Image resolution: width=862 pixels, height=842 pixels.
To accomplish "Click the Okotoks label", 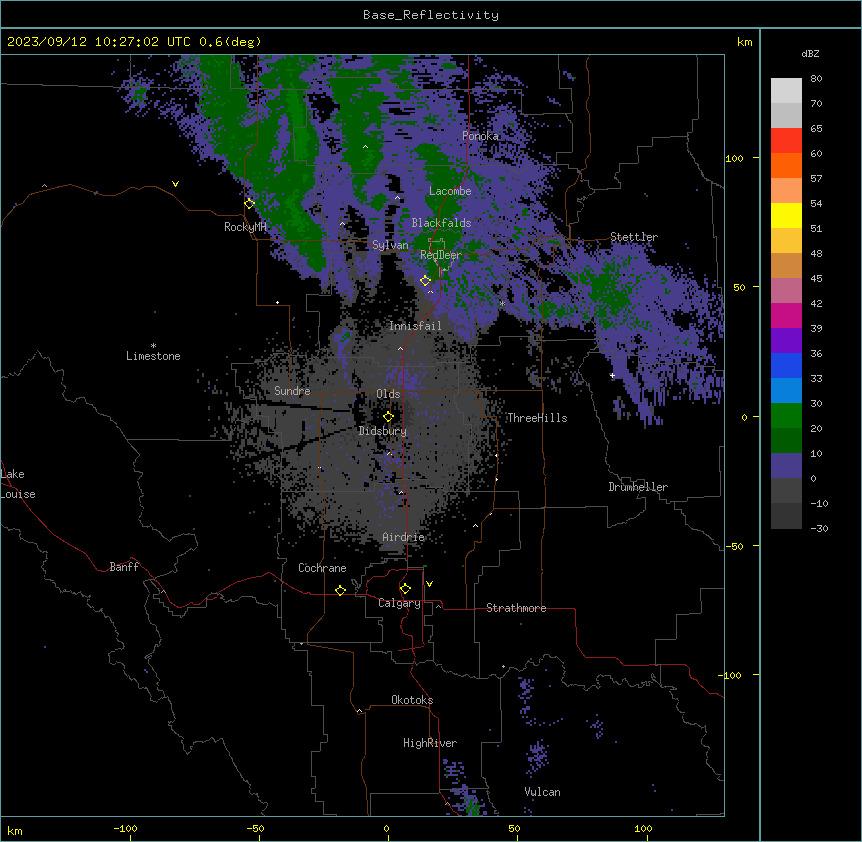I will tap(412, 700).
